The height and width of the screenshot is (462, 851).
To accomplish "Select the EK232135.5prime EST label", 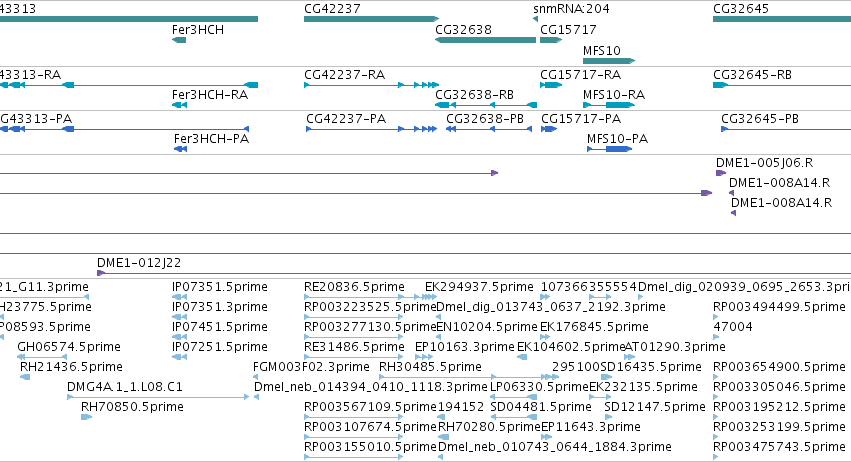I will (x=643, y=387).
